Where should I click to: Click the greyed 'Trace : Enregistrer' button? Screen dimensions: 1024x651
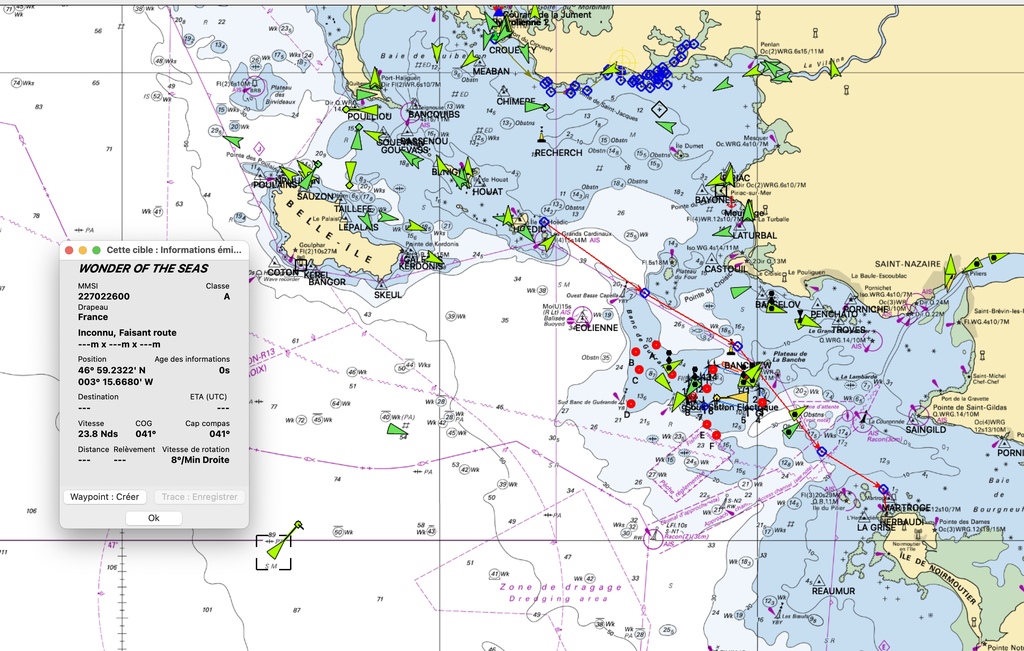[199, 497]
